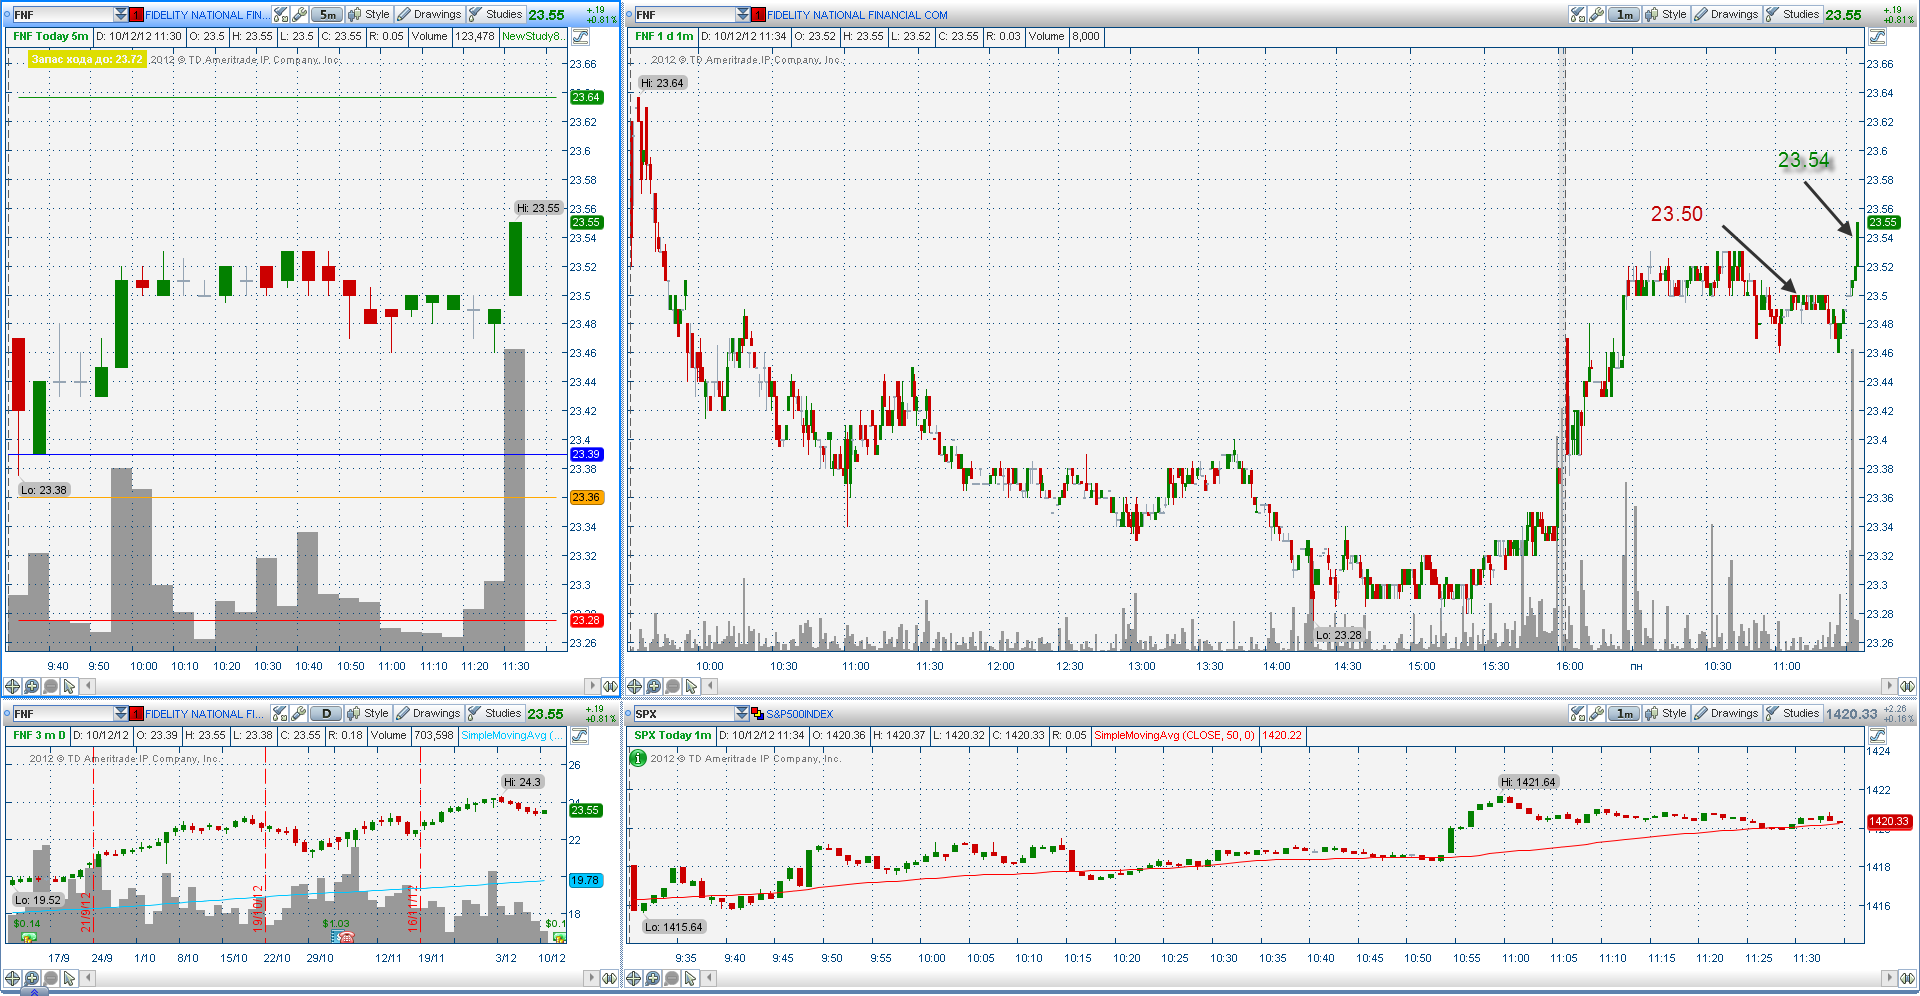Click 23.39 blue price label in 5m chart
The image size is (1920, 996).
pos(586,454)
